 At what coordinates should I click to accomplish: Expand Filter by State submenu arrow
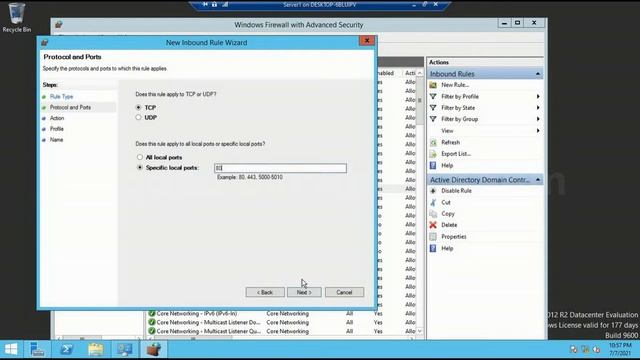[x=538, y=108]
